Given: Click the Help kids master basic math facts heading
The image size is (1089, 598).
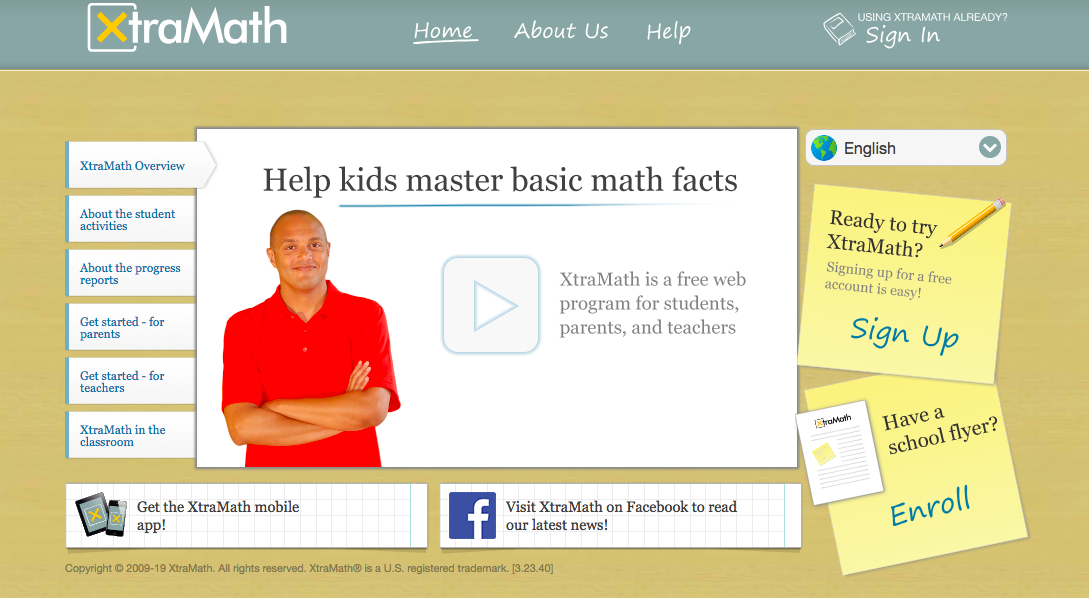Looking at the screenshot, I should pos(500,180).
